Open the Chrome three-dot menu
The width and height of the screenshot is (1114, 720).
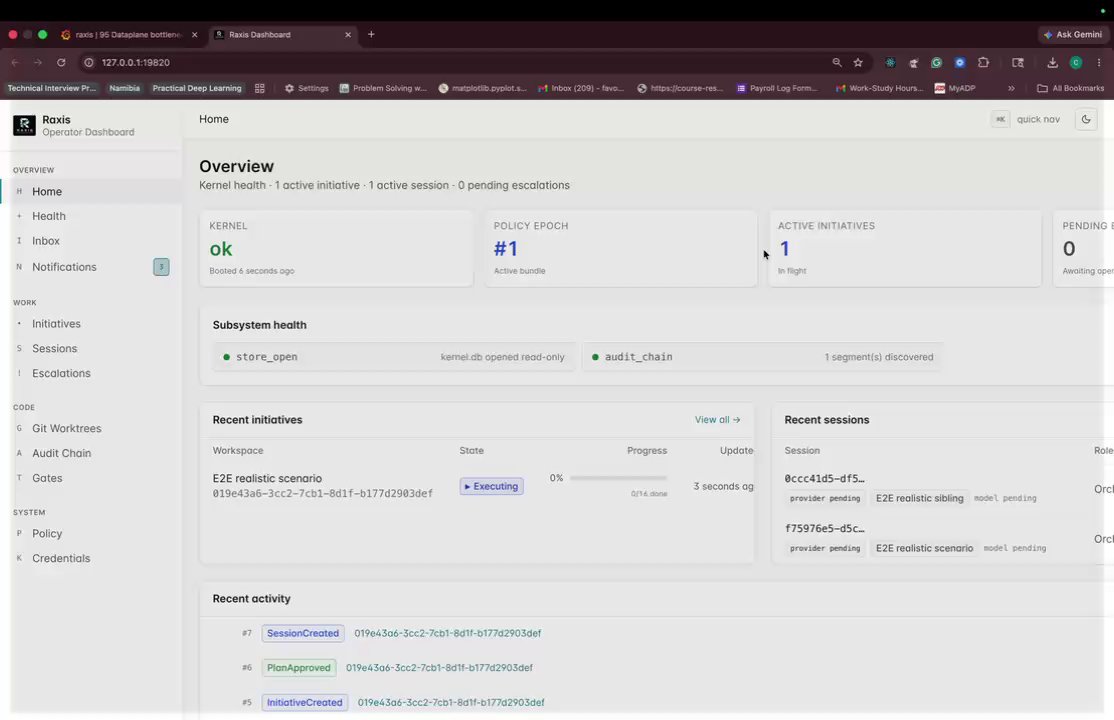1098,63
